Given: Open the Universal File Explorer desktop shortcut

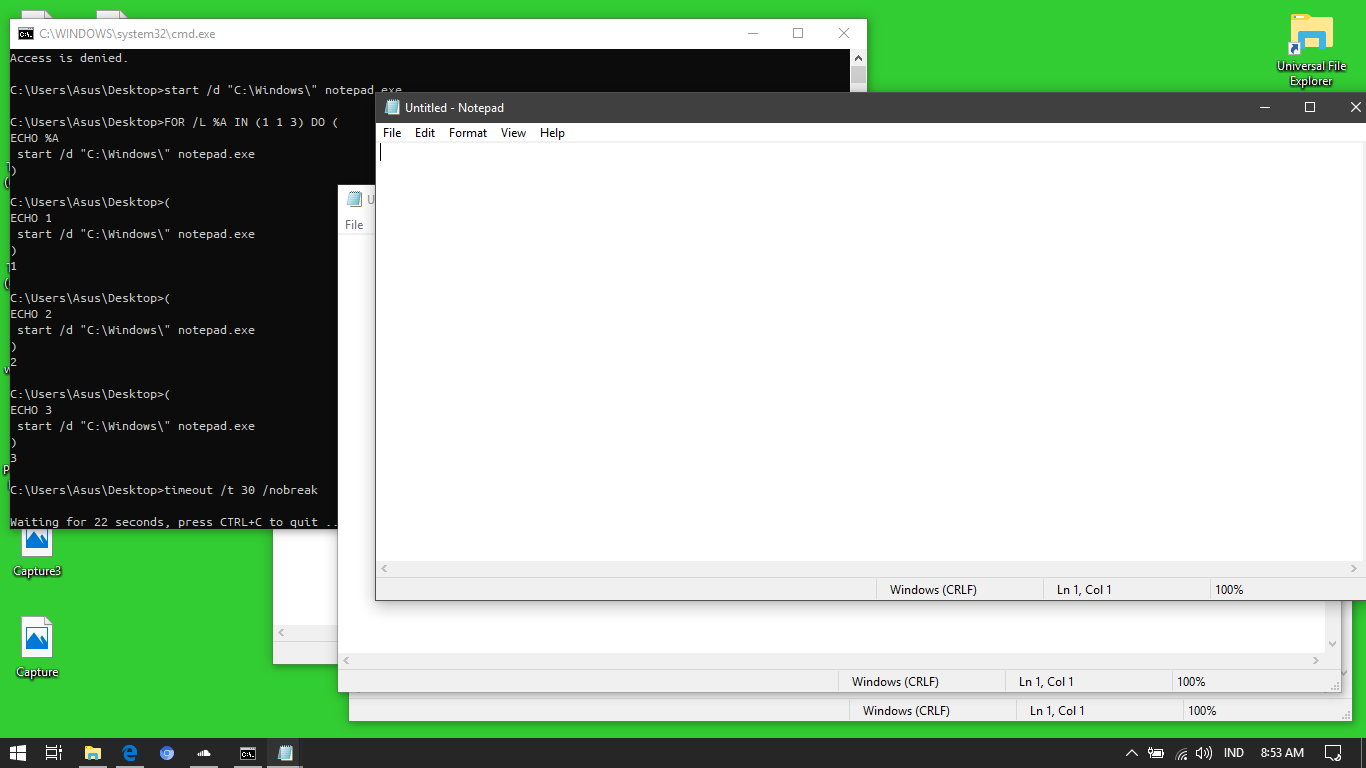Looking at the screenshot, I should [x=1311, y=50].
